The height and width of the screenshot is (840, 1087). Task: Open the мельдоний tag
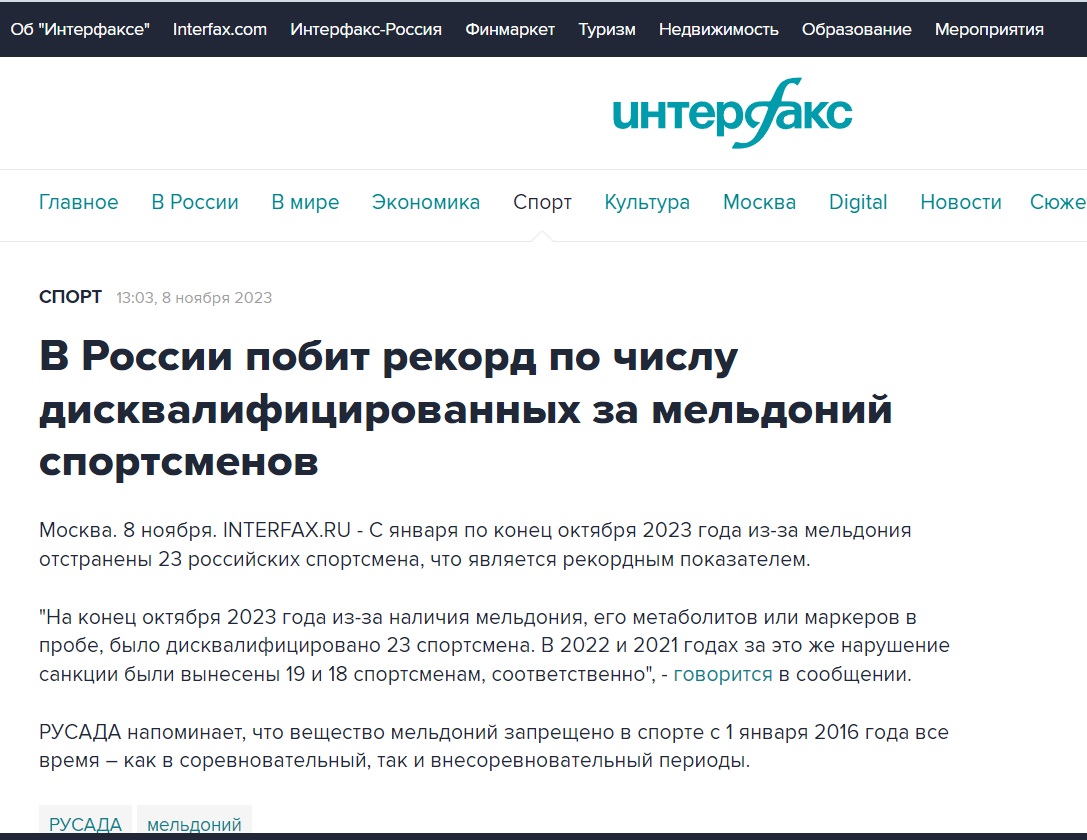pyautogui.click(x=194, y=823)
